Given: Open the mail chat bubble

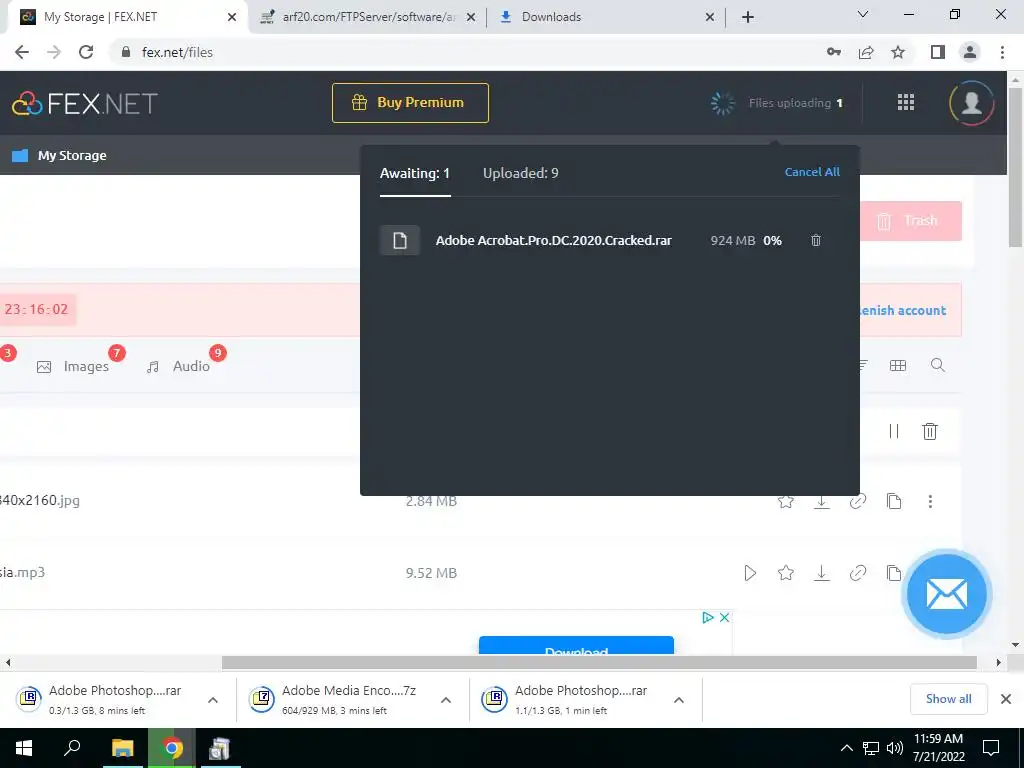Looking at the screenshot, I should tap(947, 594).
